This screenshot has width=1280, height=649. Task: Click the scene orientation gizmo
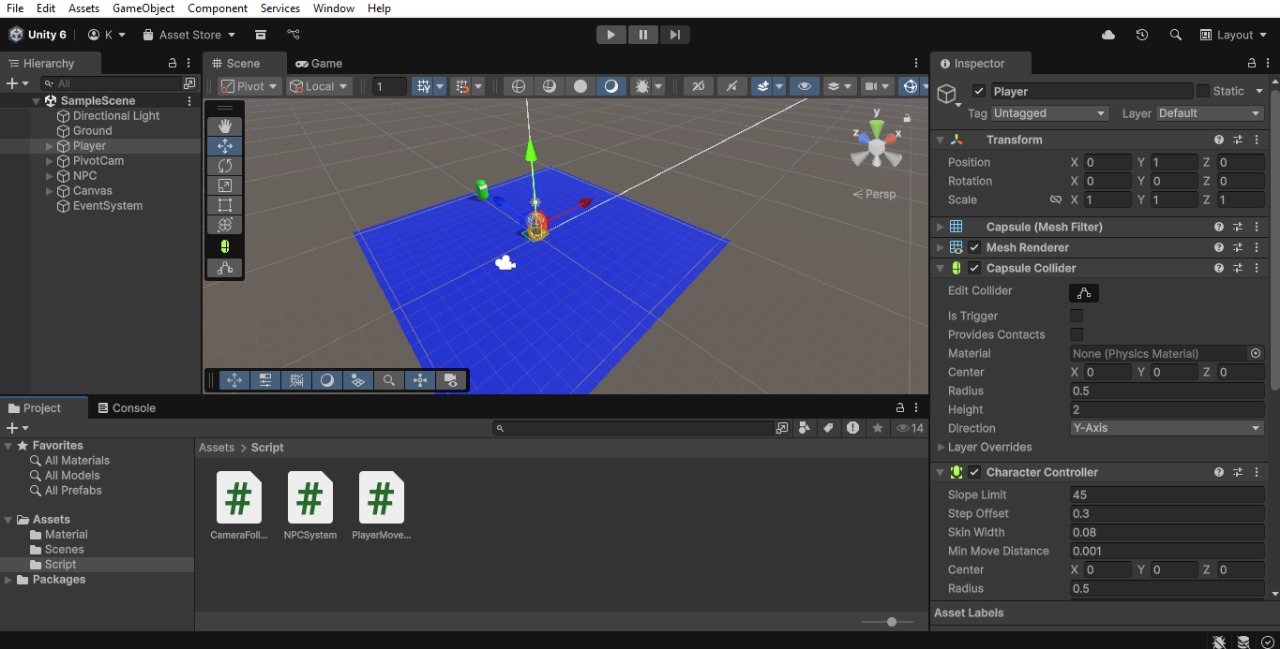click(877, 145)
